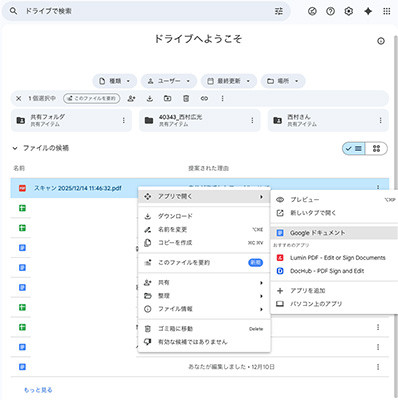Open options for 共有フォルダ folder

click(x=124, y=120)
